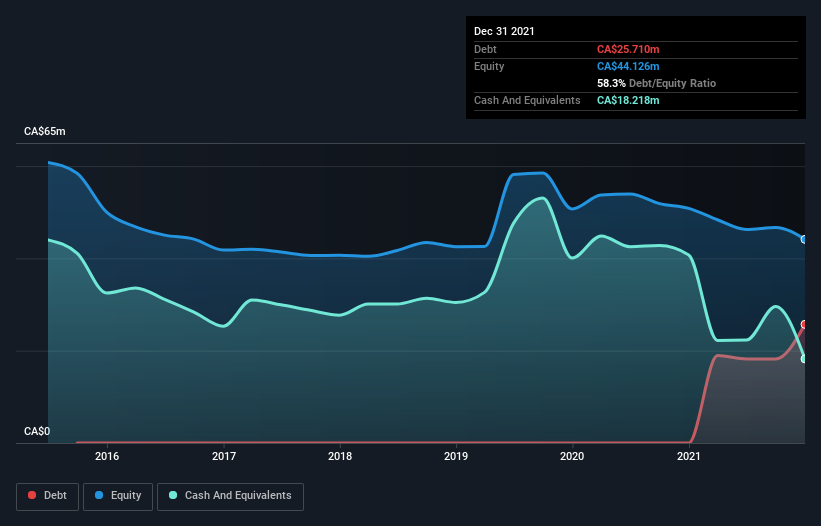Click the 2016 x-axis label
The image size is (821, 526).
107,456
